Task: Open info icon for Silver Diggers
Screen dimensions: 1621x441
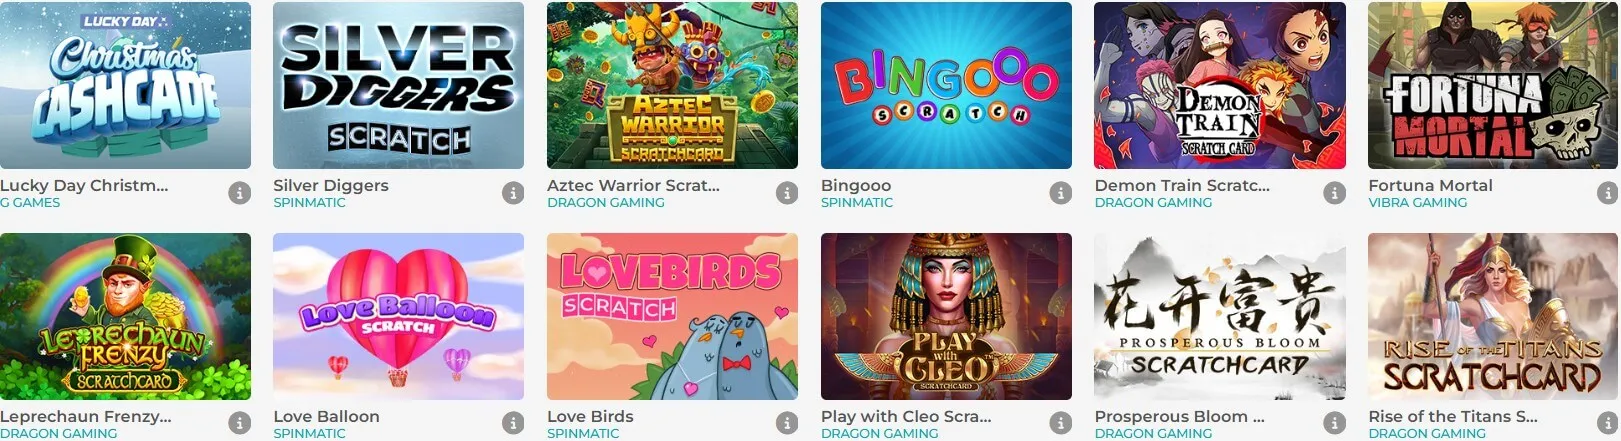Action: 513,193
